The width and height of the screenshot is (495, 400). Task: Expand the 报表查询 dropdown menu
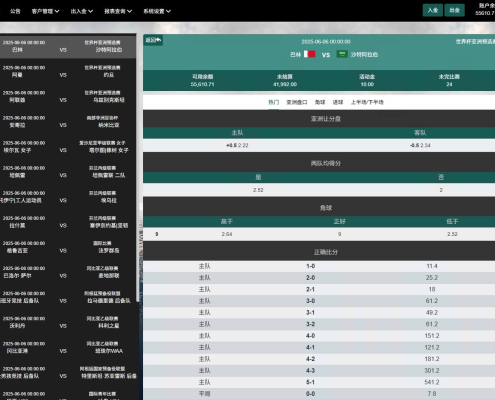(118, 11)
